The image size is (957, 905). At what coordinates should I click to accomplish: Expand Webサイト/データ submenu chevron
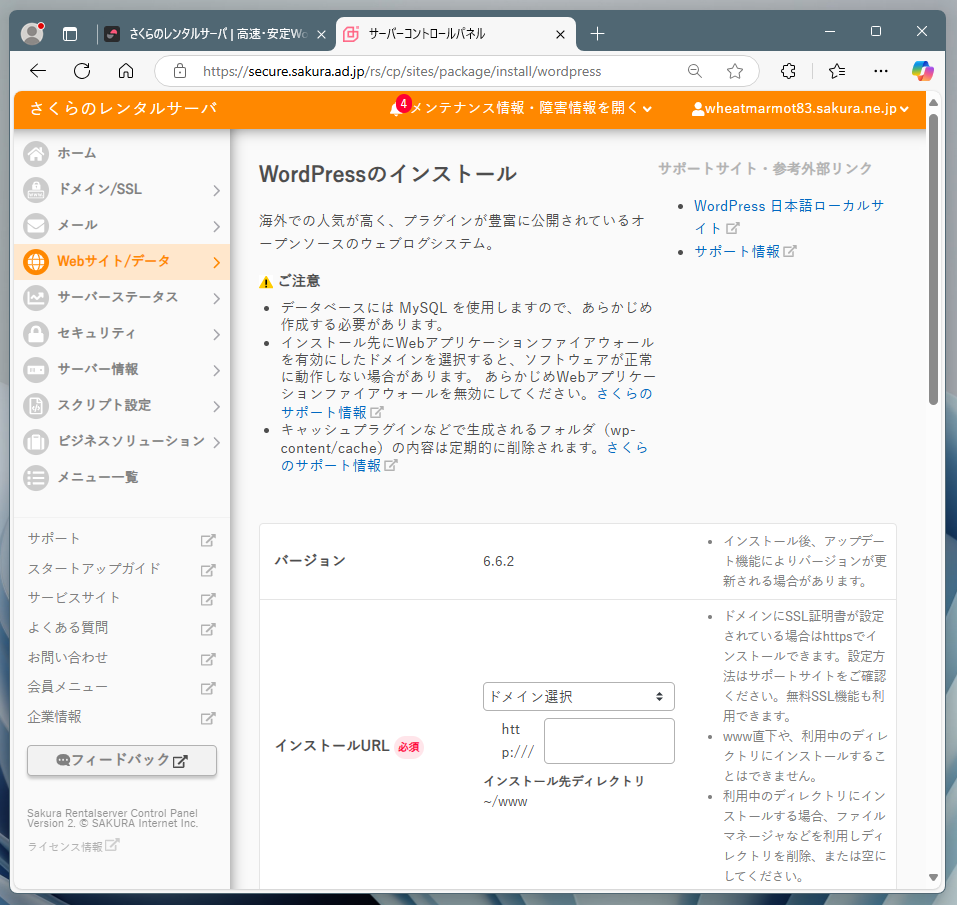(x=217, y=262)
